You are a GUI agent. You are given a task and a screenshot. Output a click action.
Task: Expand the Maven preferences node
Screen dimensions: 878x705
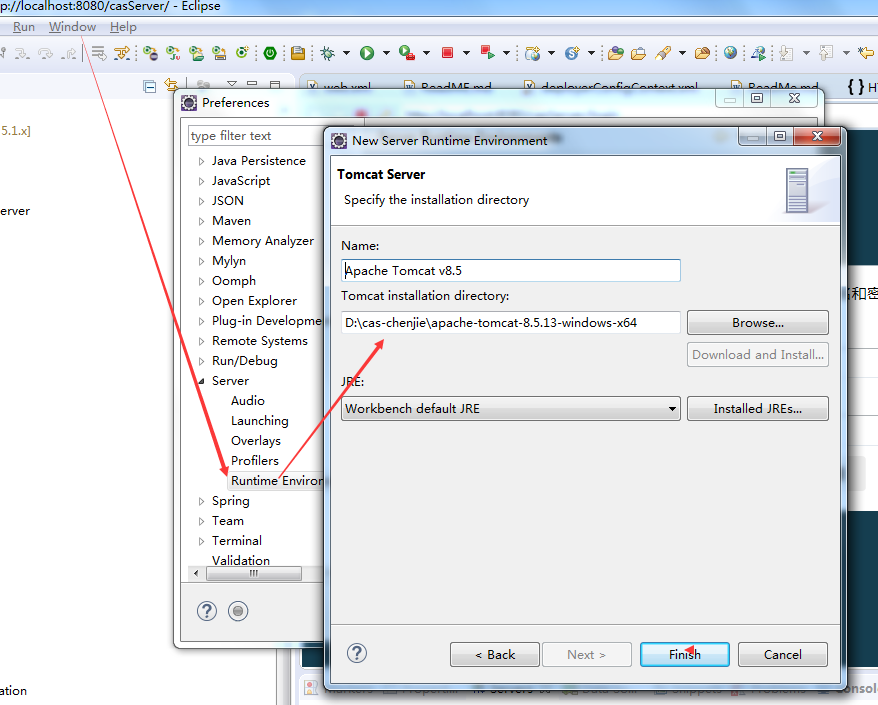tap(202, 221)
